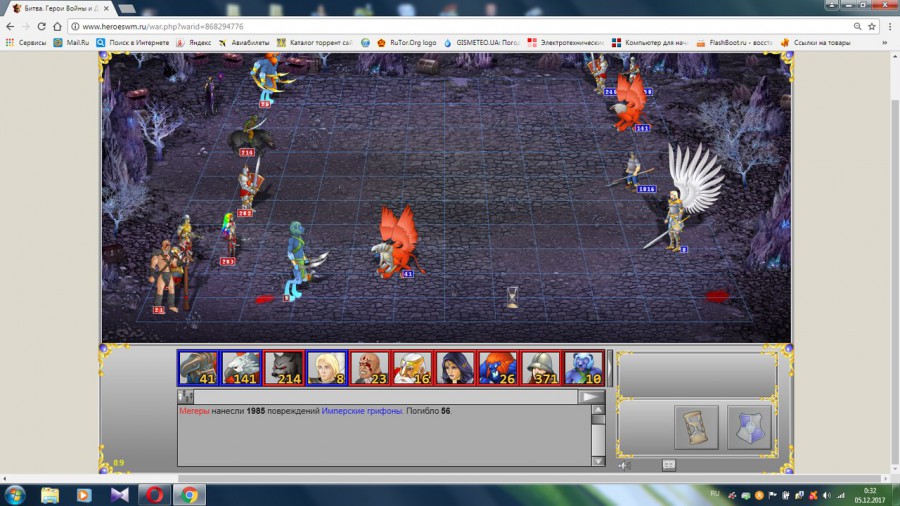Open File Explorer from the taskbar
Viewport: 900px width, 506px height.
[50, 495]
